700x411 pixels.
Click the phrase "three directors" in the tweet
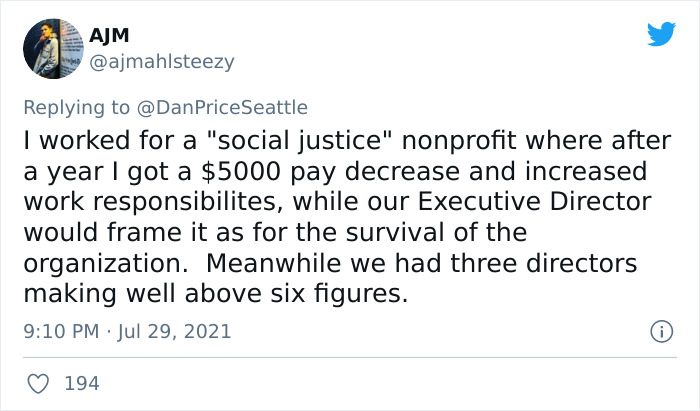coord(554,265)
